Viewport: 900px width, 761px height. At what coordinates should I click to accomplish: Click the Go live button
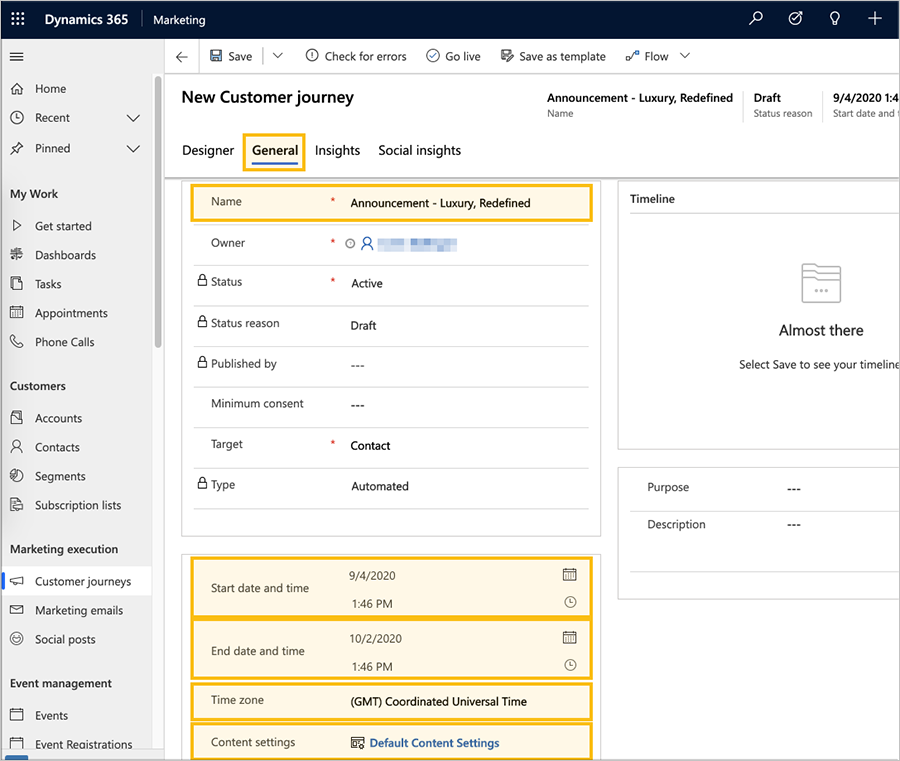click(x=453, y=56)
